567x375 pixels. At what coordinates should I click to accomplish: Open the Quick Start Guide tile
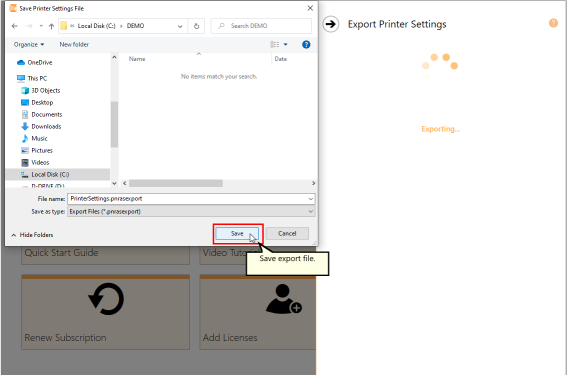106,255
